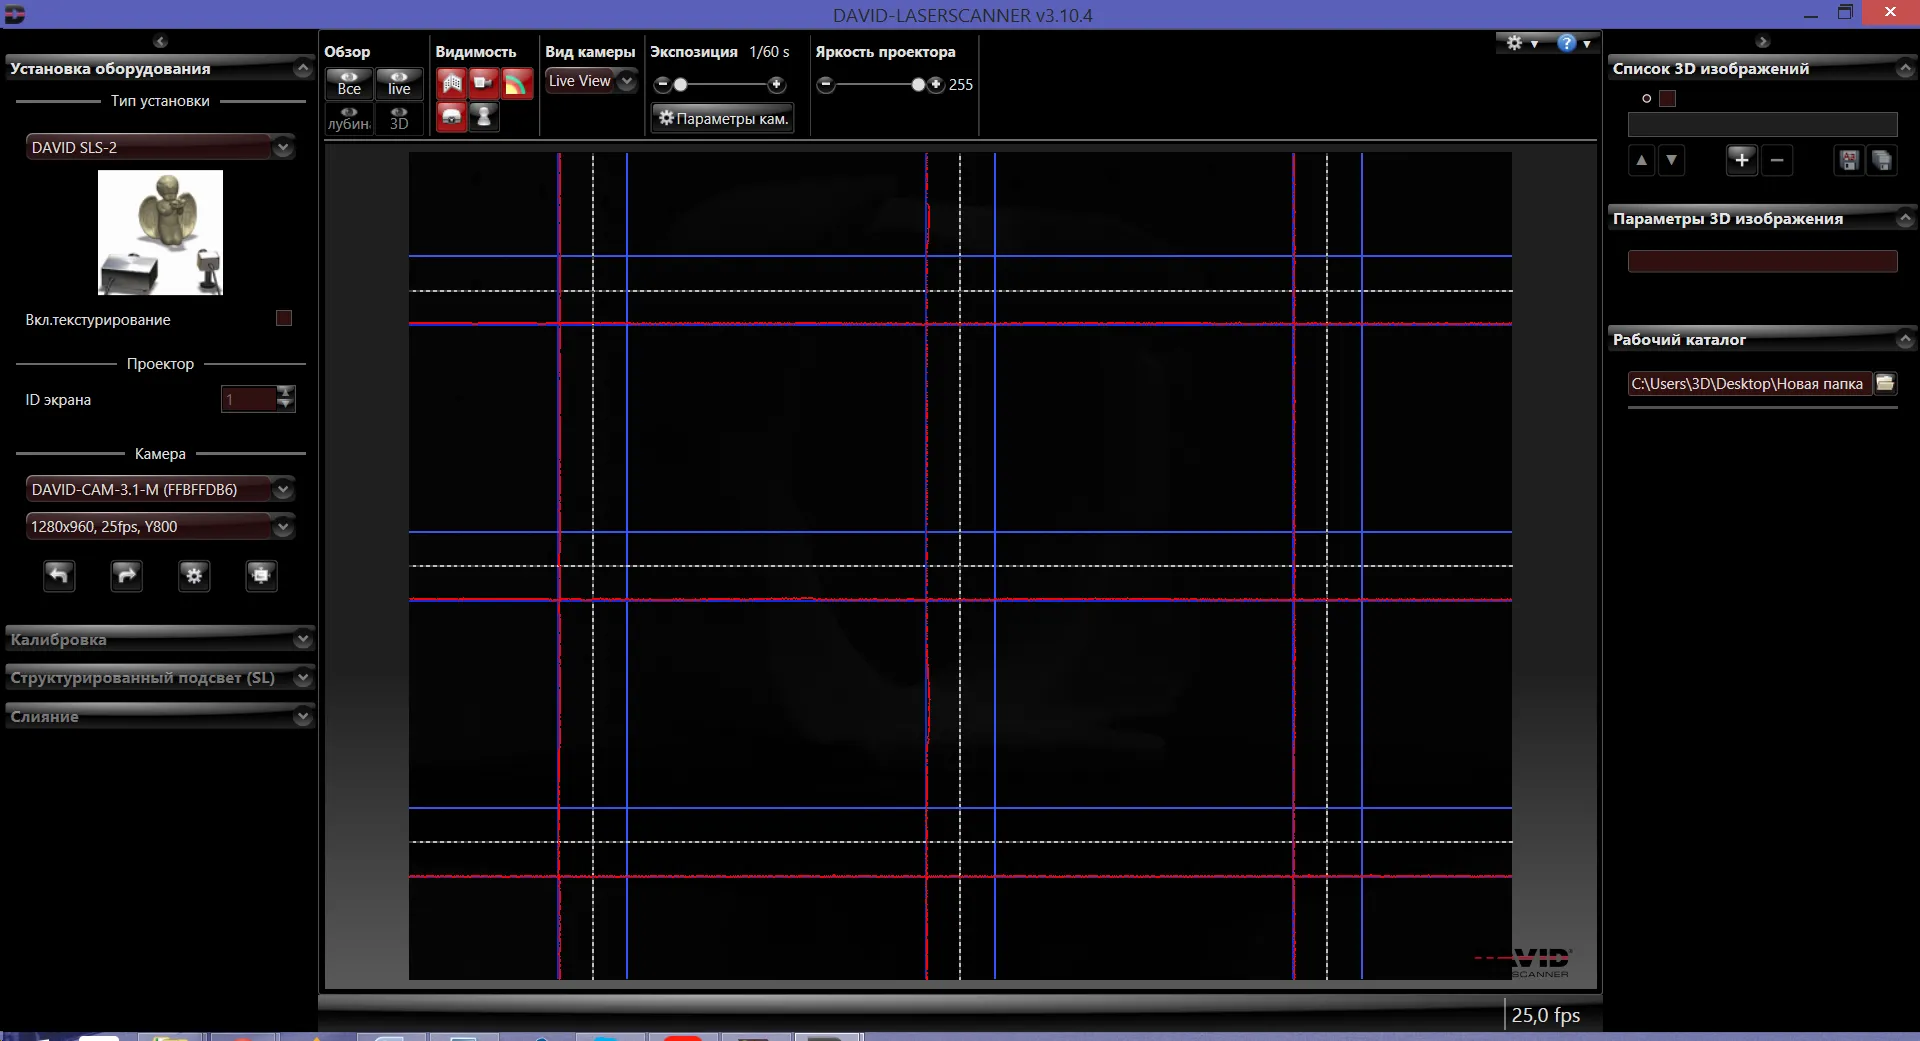Click the Save As floppy icon

pos(1849,160)
